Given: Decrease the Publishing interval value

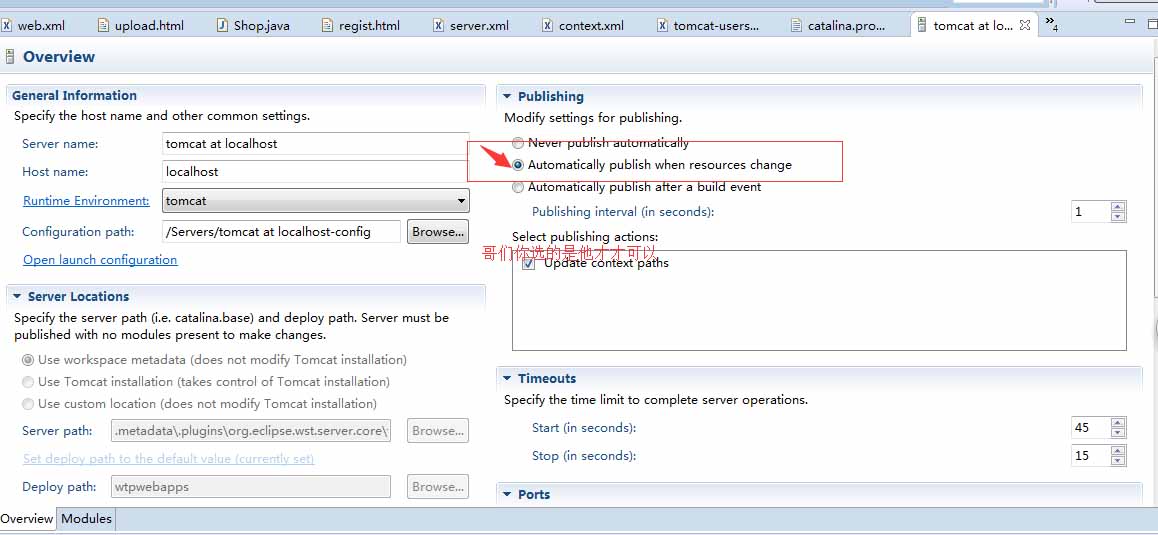Looking at the screenshot, I should pyautogui.click(x=1118, y=217).
